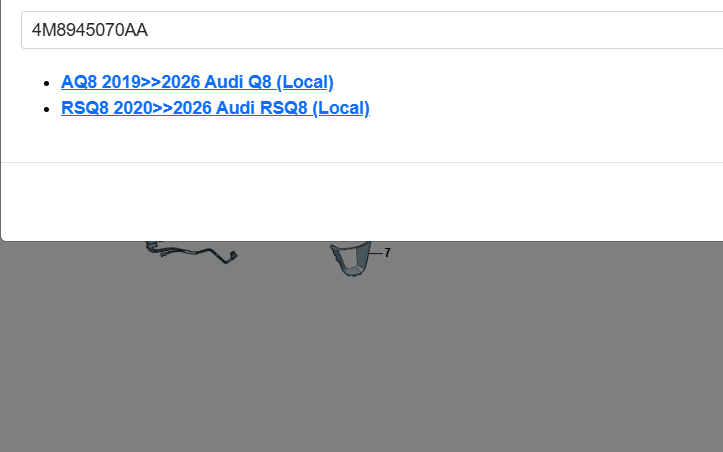Image resolution: width=723 pixels, height=452 pixels.
Task: Click the bullet before the RSQ8 link
Action: tap(46, 109)
